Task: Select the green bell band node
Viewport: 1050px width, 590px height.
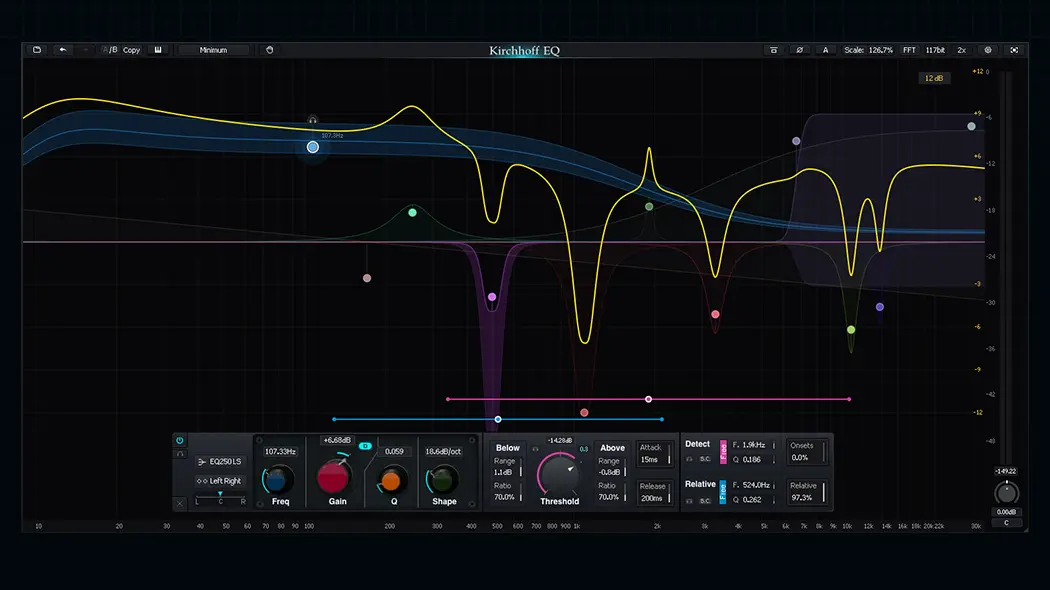Action: pos(412,212)
